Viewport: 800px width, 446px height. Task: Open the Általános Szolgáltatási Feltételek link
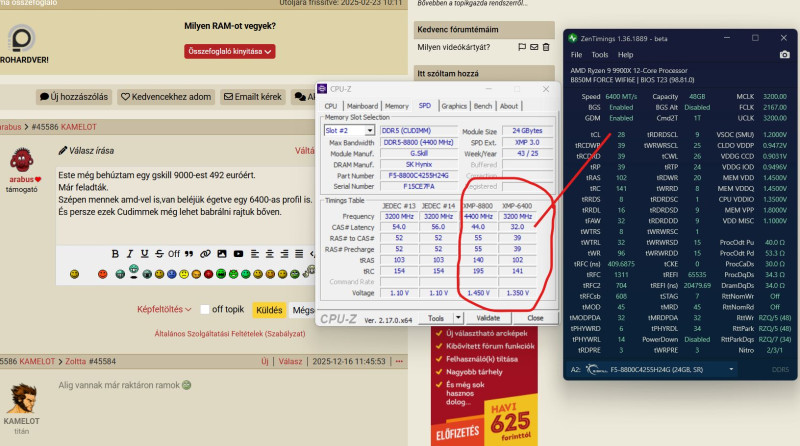[230, 334]
